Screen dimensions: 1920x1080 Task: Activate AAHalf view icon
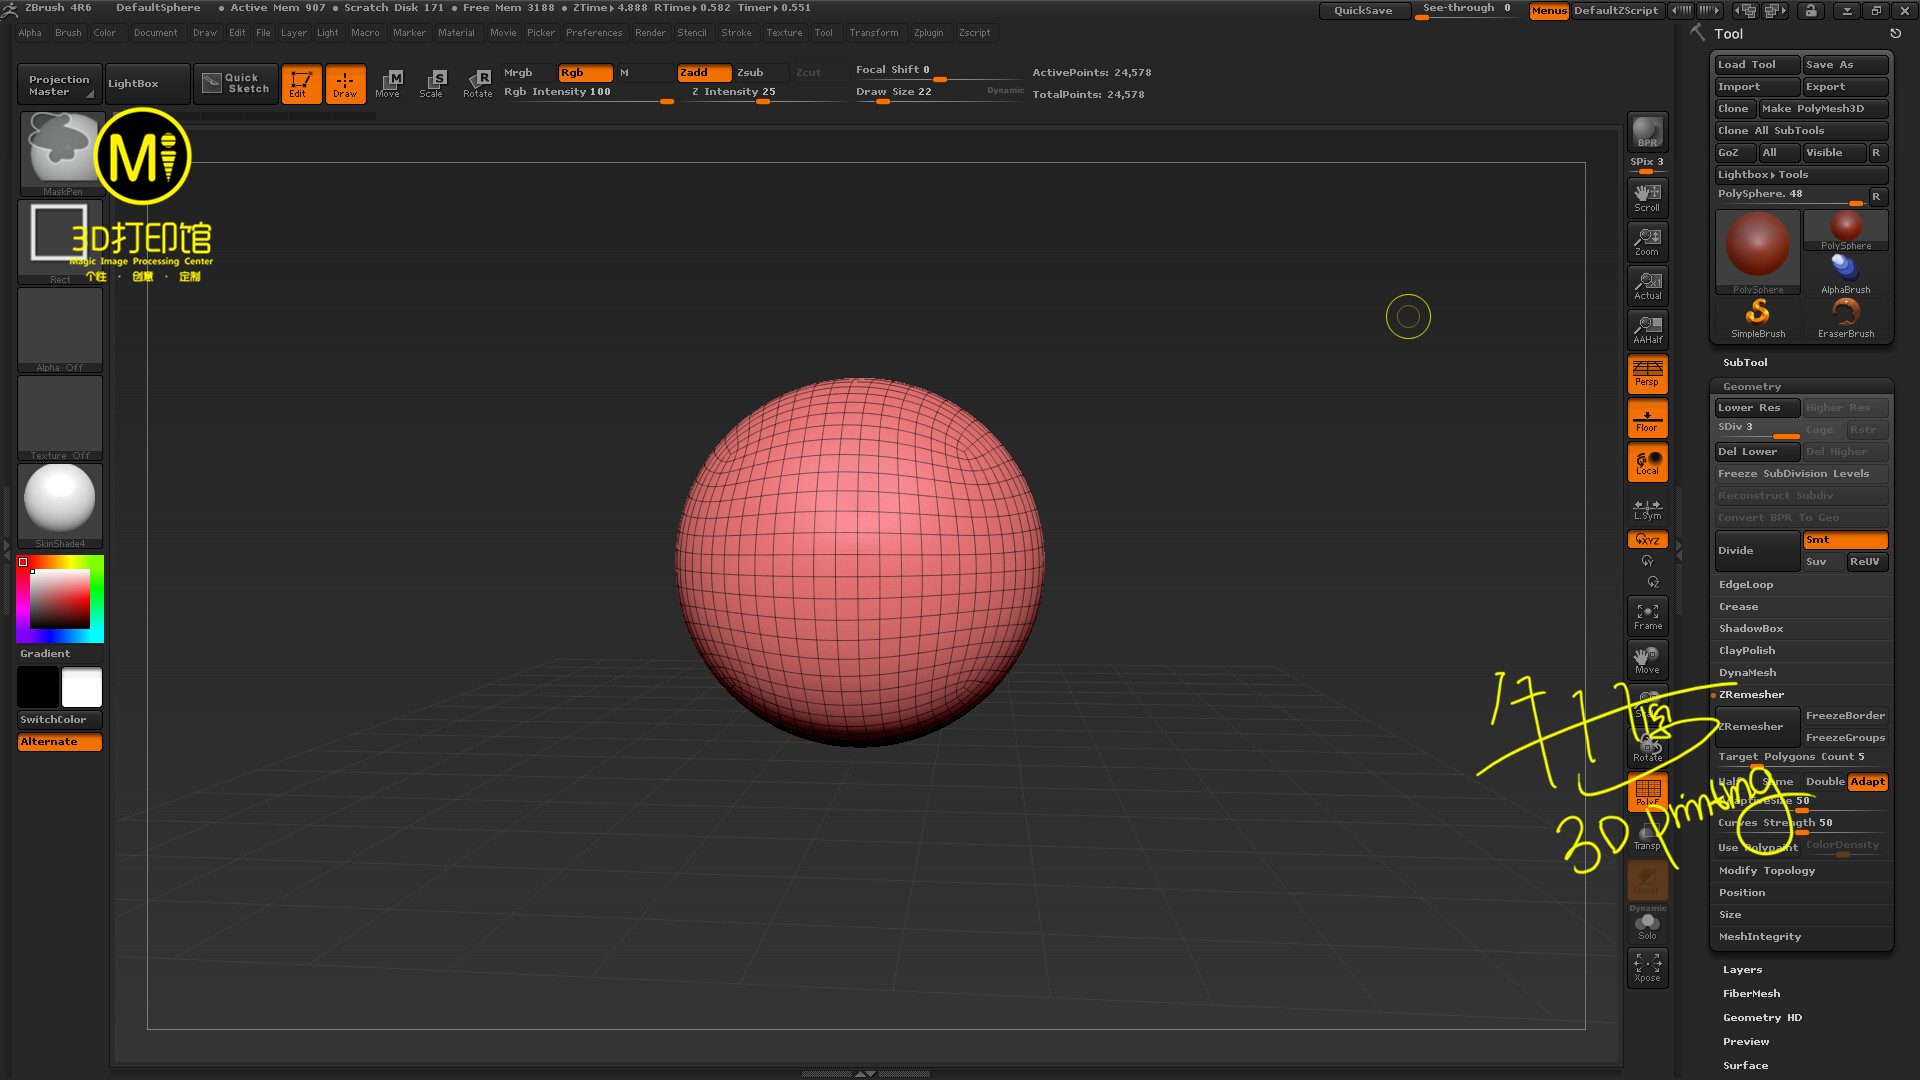click(x=1647, y=329)
